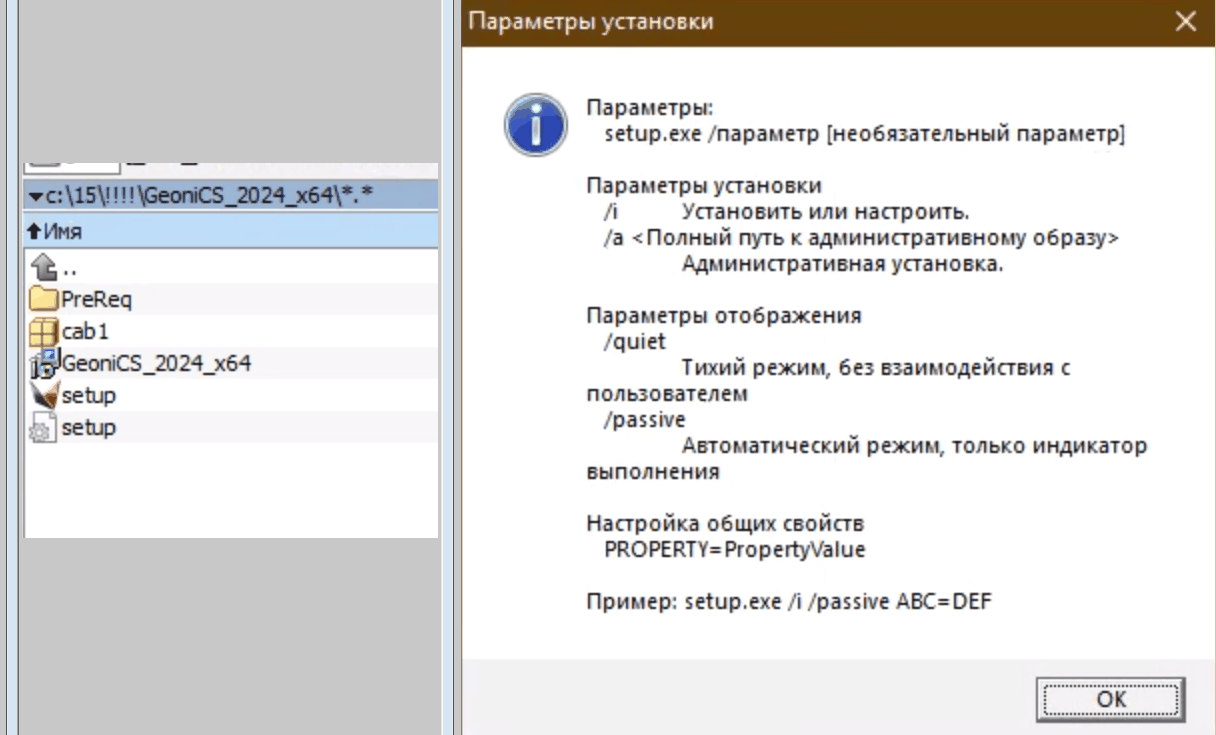Click the setup executable application icon
Viewport: 1216px width, 735px height.
click(45, 396)
